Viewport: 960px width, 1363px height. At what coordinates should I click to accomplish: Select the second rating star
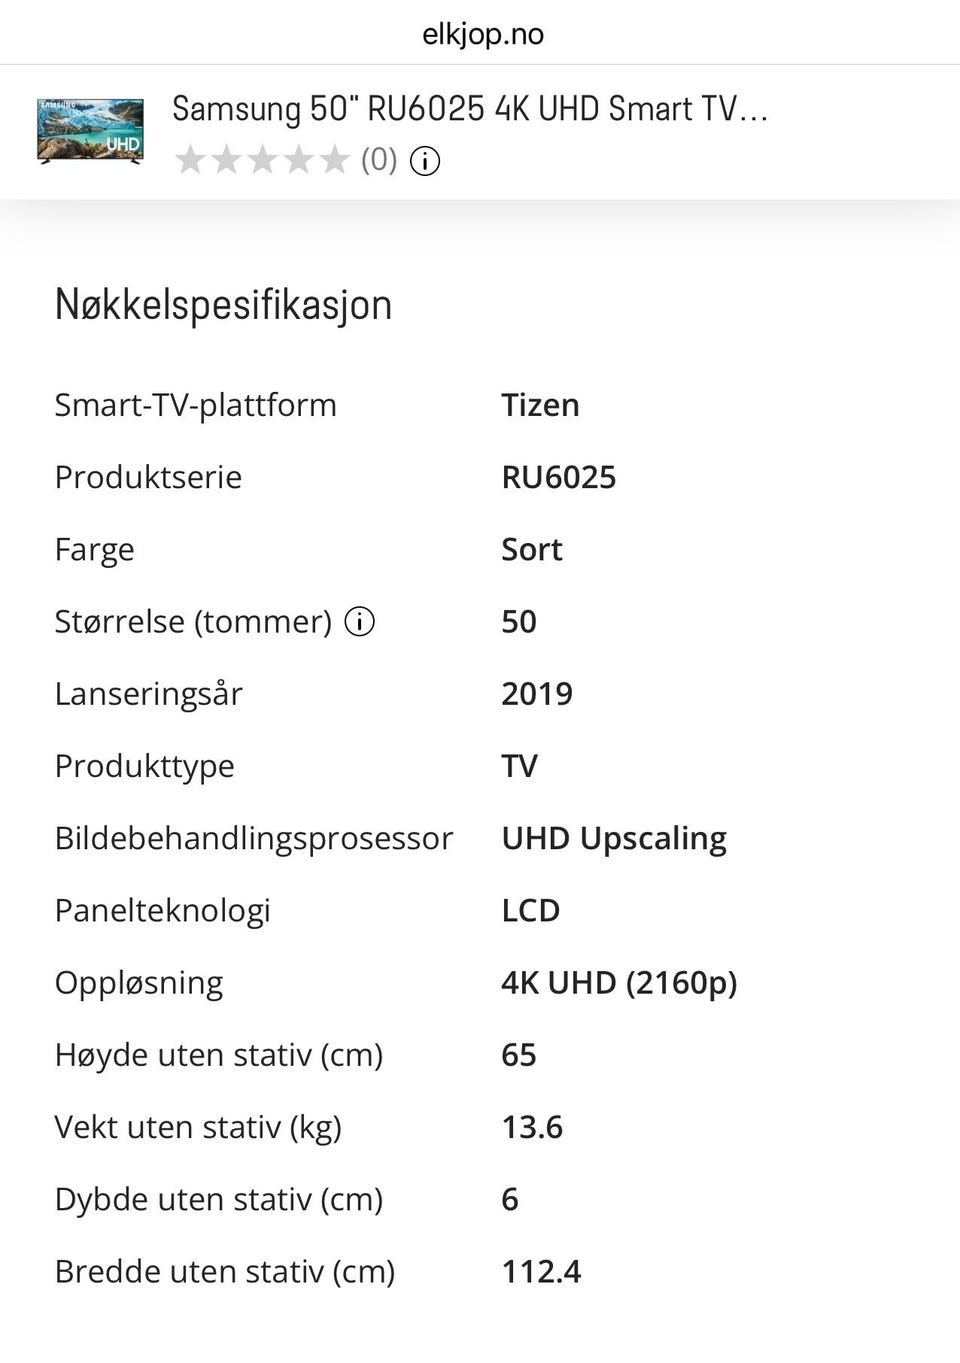click(226, 160)
